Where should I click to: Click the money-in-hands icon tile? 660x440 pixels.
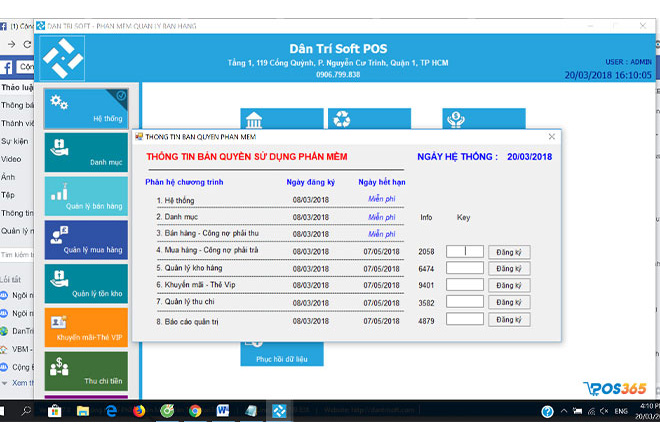(484, 119)
